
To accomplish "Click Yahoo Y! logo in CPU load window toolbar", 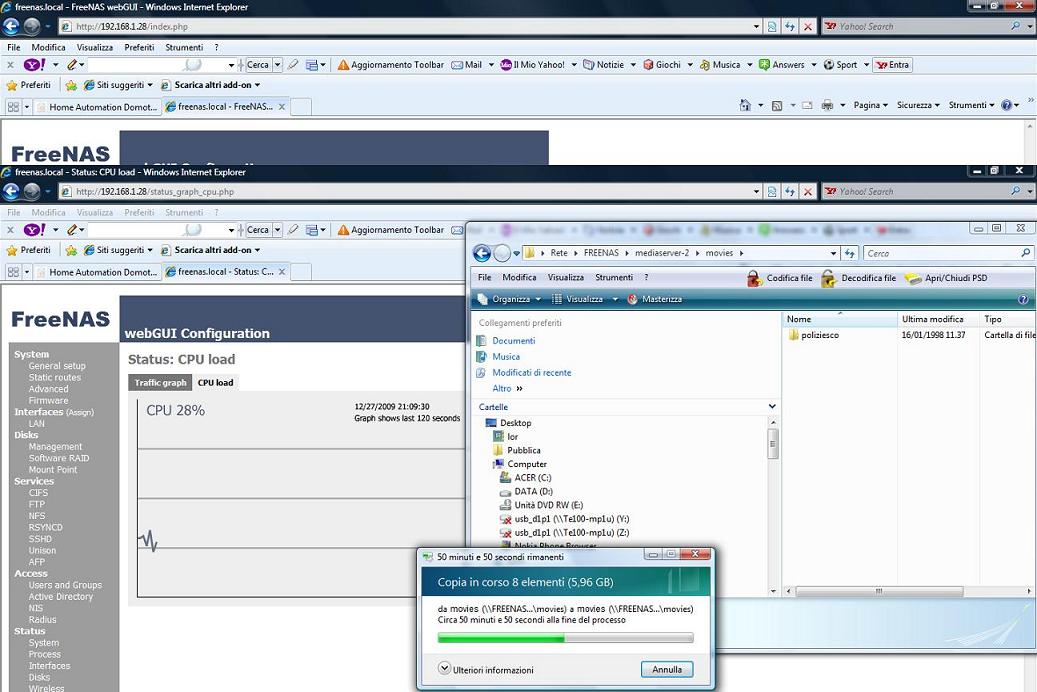I will (x=34, y=230).
